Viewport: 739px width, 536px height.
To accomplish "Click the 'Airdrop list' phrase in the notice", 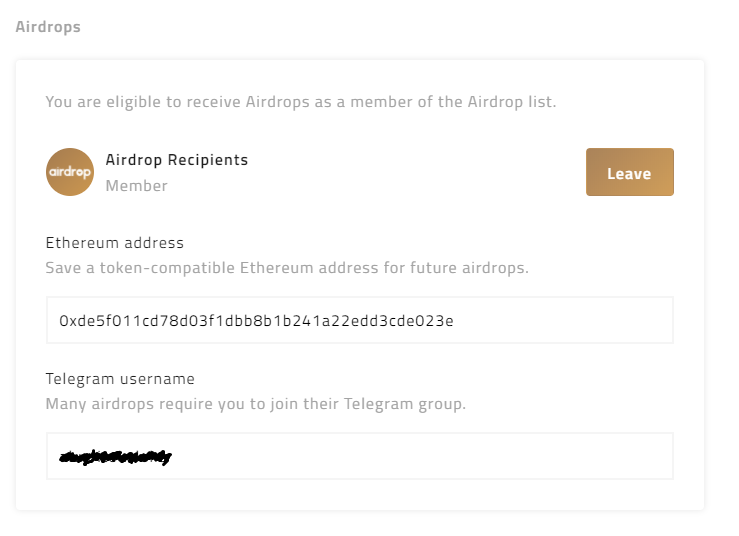I will (511, 102).
